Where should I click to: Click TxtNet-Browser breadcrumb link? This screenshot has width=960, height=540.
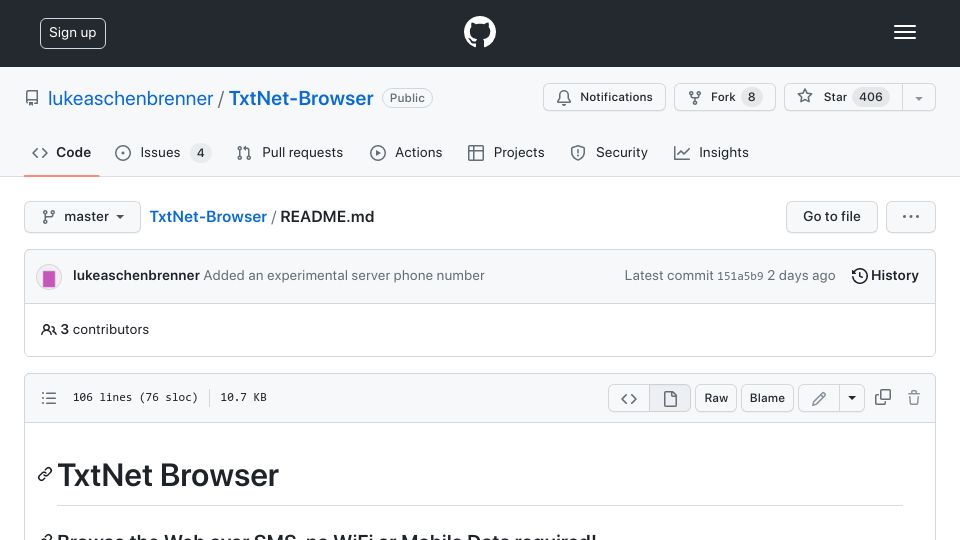(208, 217)
